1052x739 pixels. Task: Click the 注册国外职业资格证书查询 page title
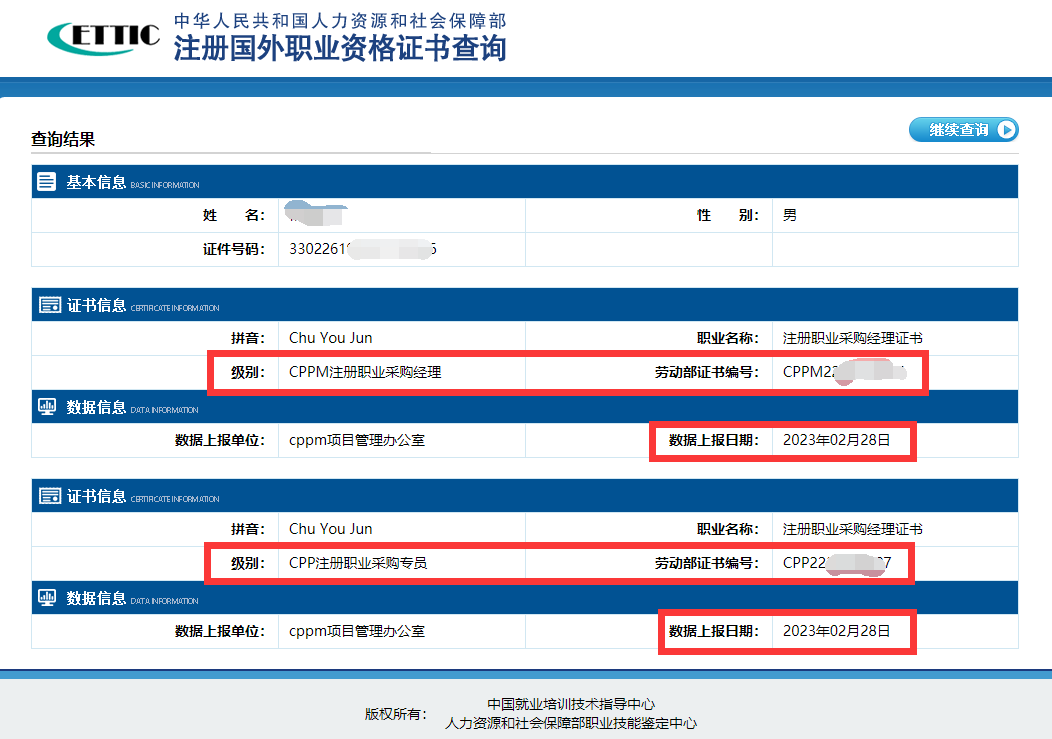340,48
